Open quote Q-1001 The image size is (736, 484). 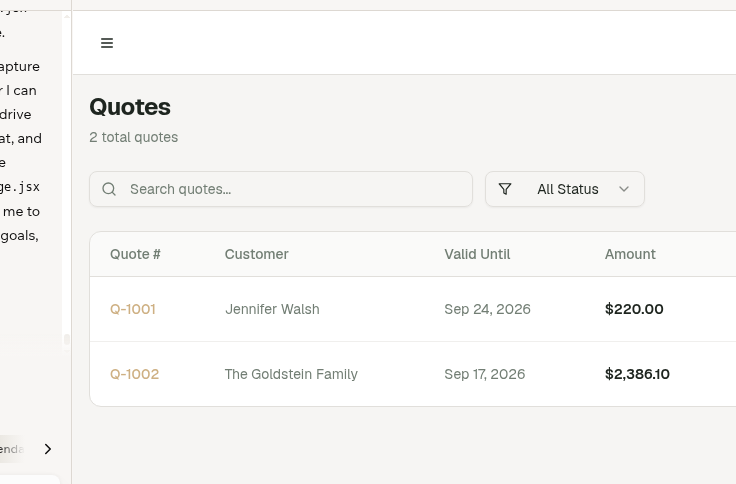point(133,309)
